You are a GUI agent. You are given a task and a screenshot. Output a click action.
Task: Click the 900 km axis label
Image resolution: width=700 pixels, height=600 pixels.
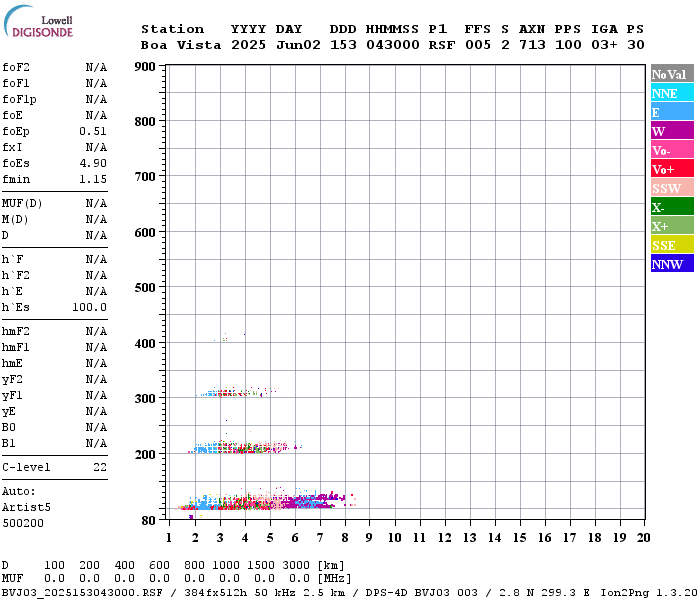click(145, 67)
